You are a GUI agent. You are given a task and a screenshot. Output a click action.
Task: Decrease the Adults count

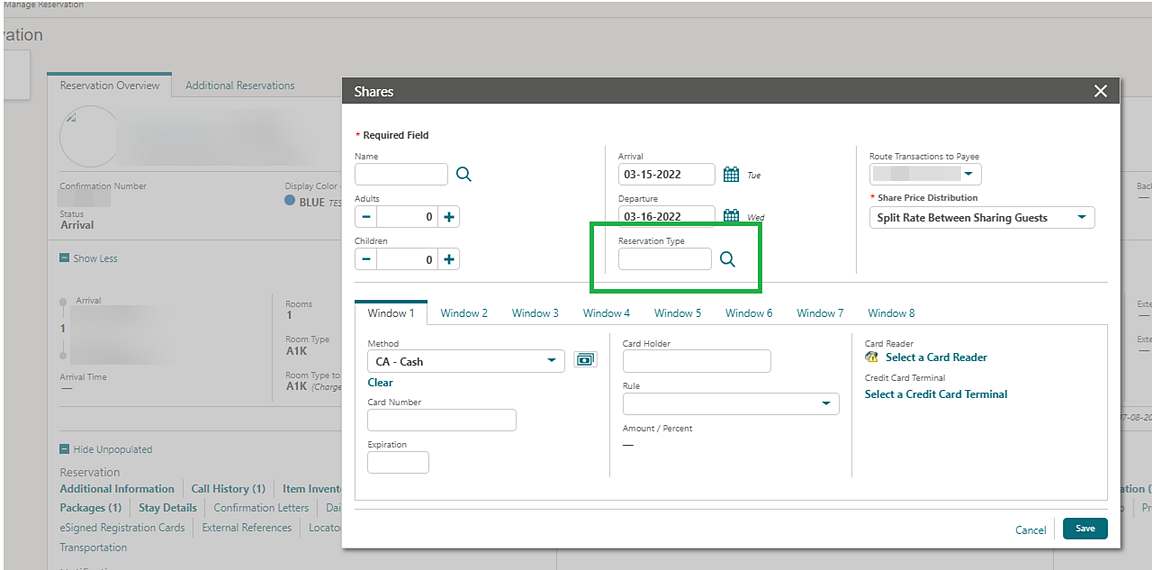[366, 217]
